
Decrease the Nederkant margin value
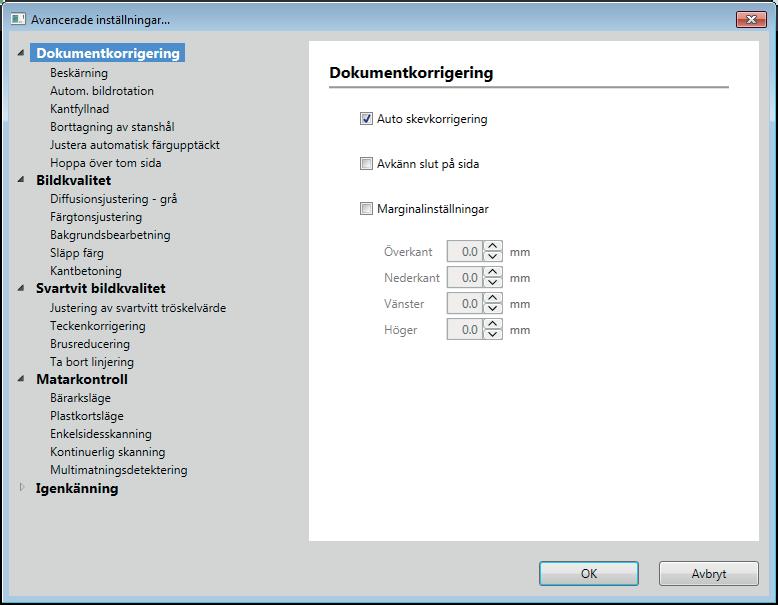tap(492, 282)
